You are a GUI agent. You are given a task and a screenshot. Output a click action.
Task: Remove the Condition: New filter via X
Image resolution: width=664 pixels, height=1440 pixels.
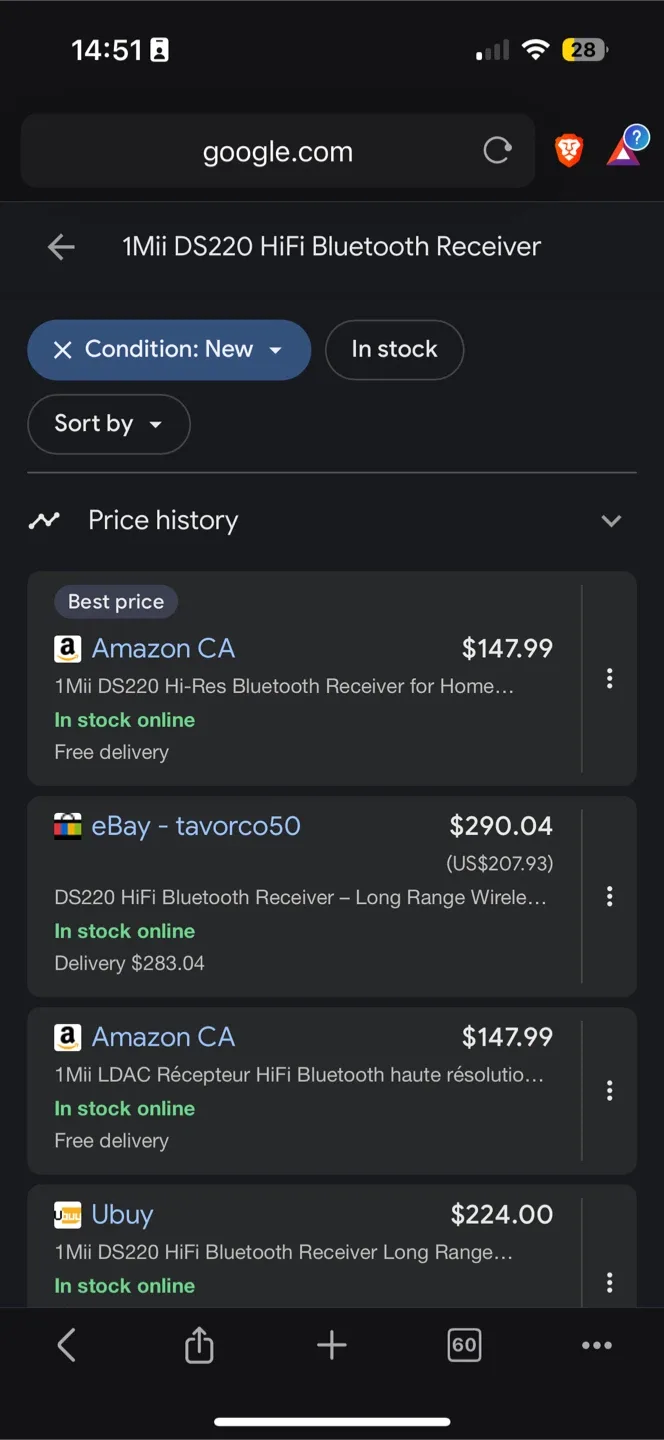tap(62, 349)
